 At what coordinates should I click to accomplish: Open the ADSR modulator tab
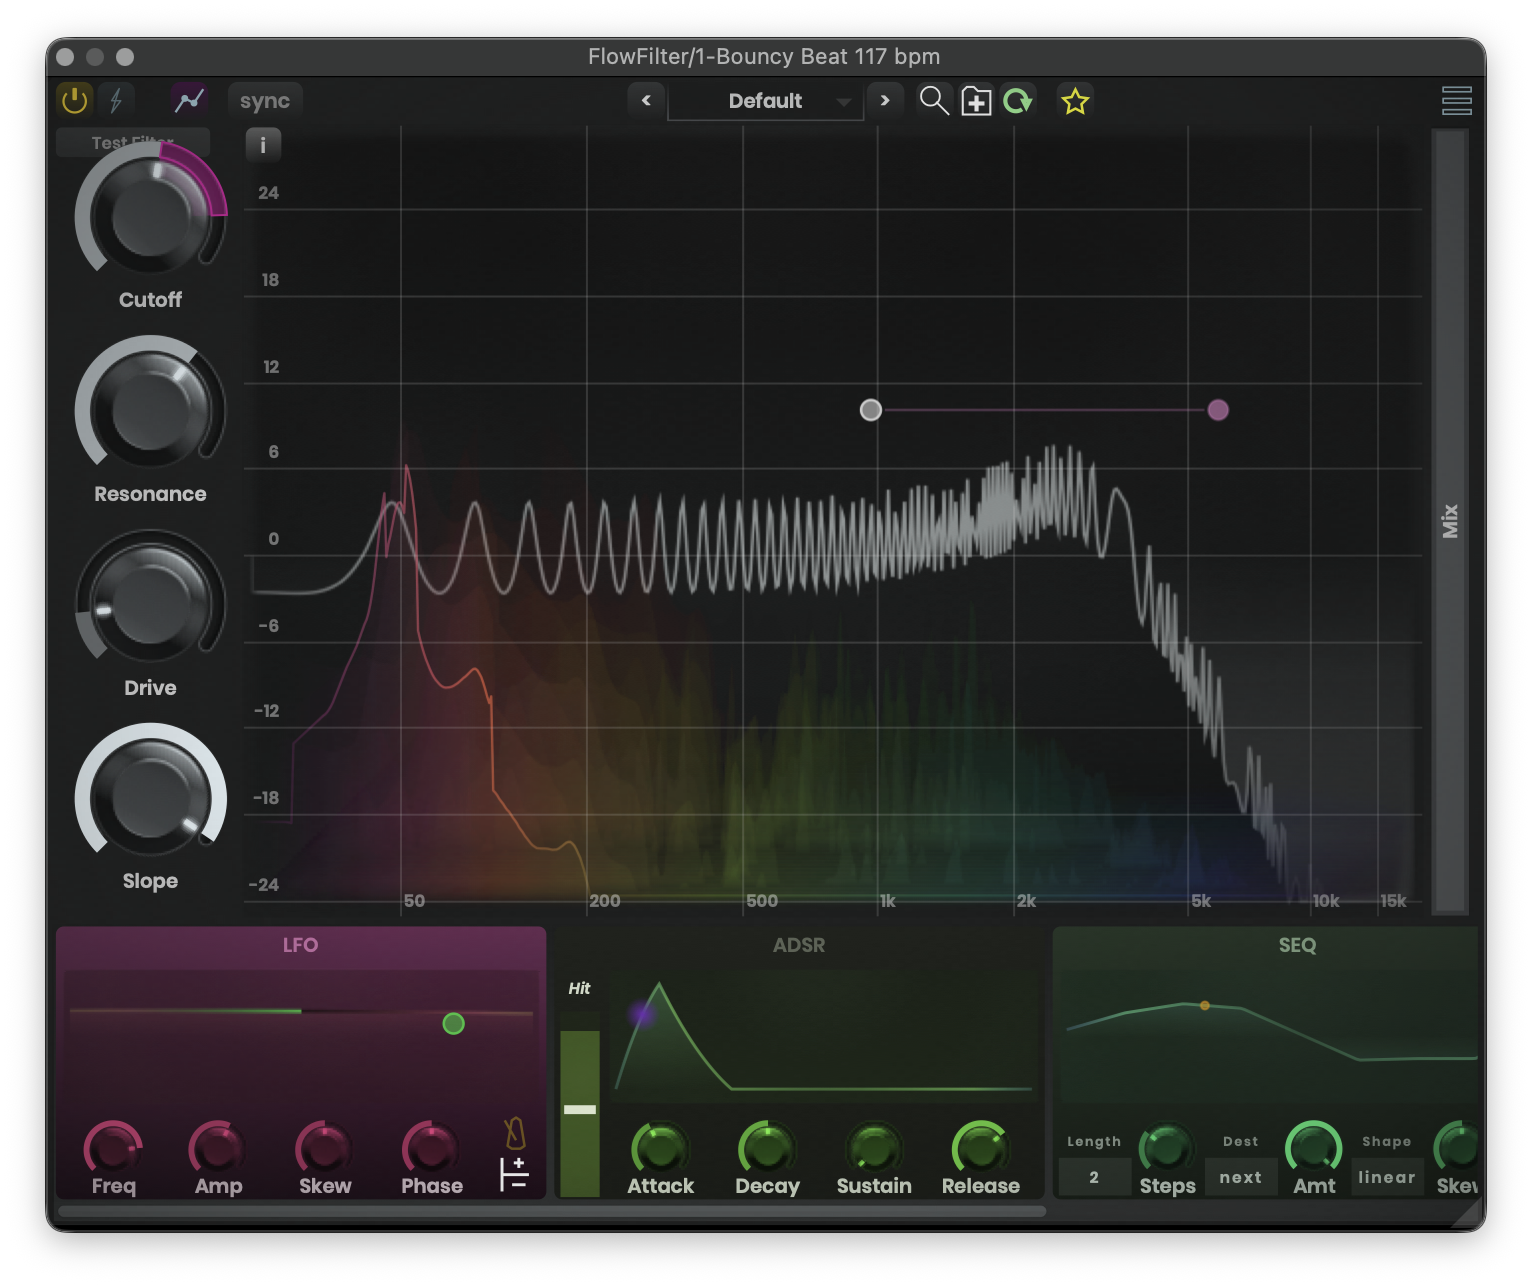[x=799, y=945]
